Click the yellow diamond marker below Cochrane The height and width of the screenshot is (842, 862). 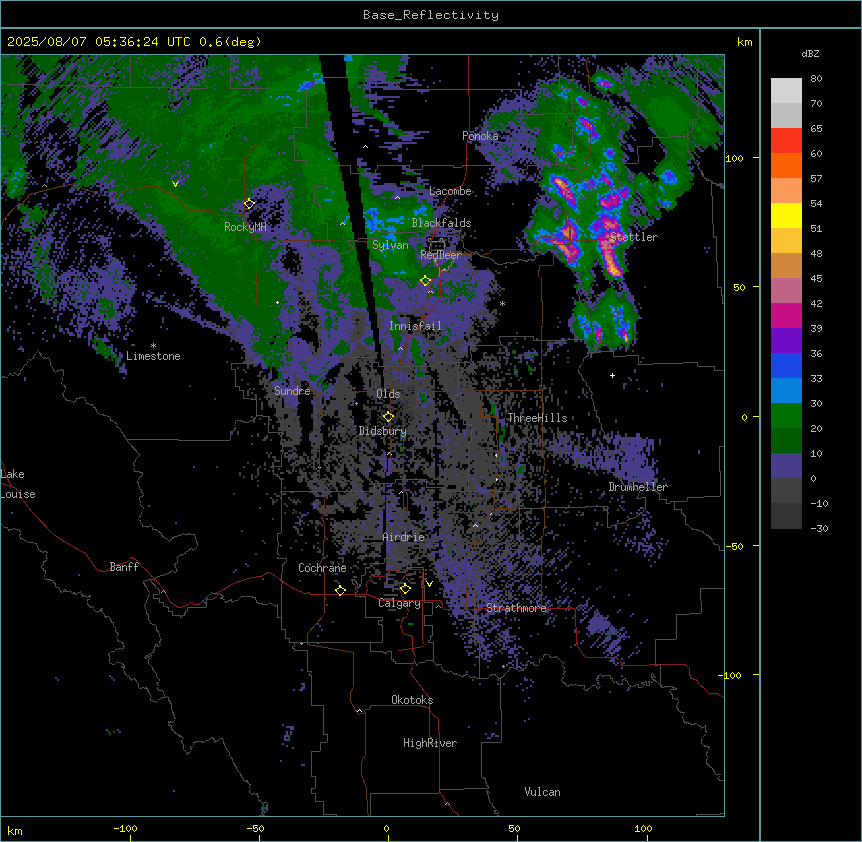340,590
